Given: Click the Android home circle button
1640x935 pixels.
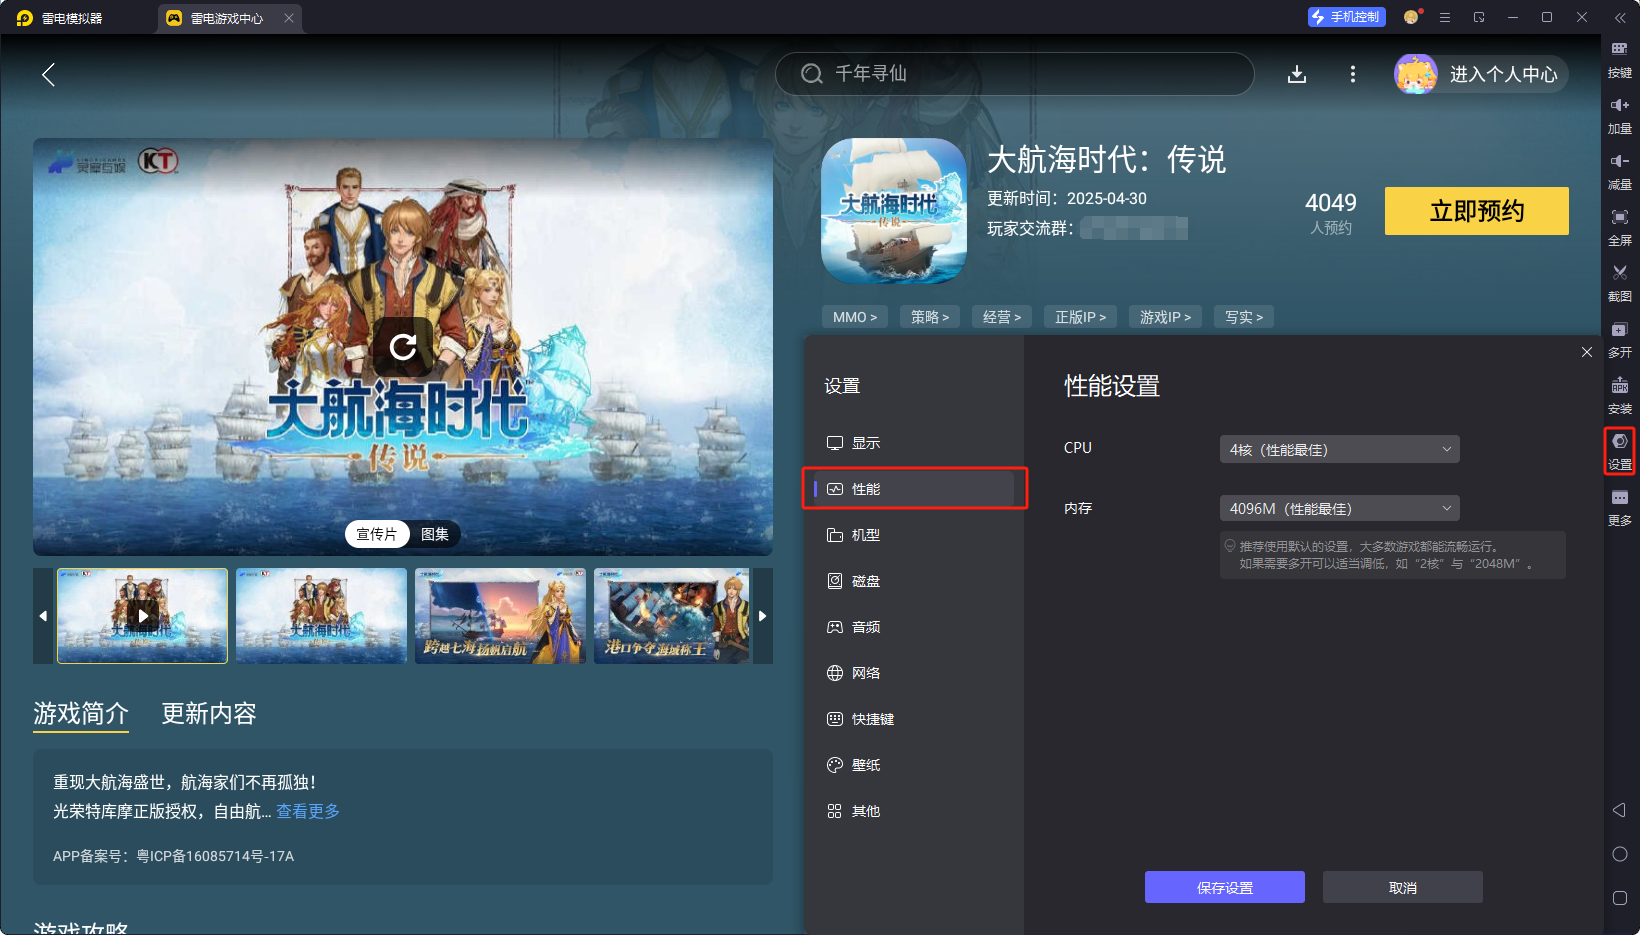Looking at the screenshot, I should (x=1620, y=854).
